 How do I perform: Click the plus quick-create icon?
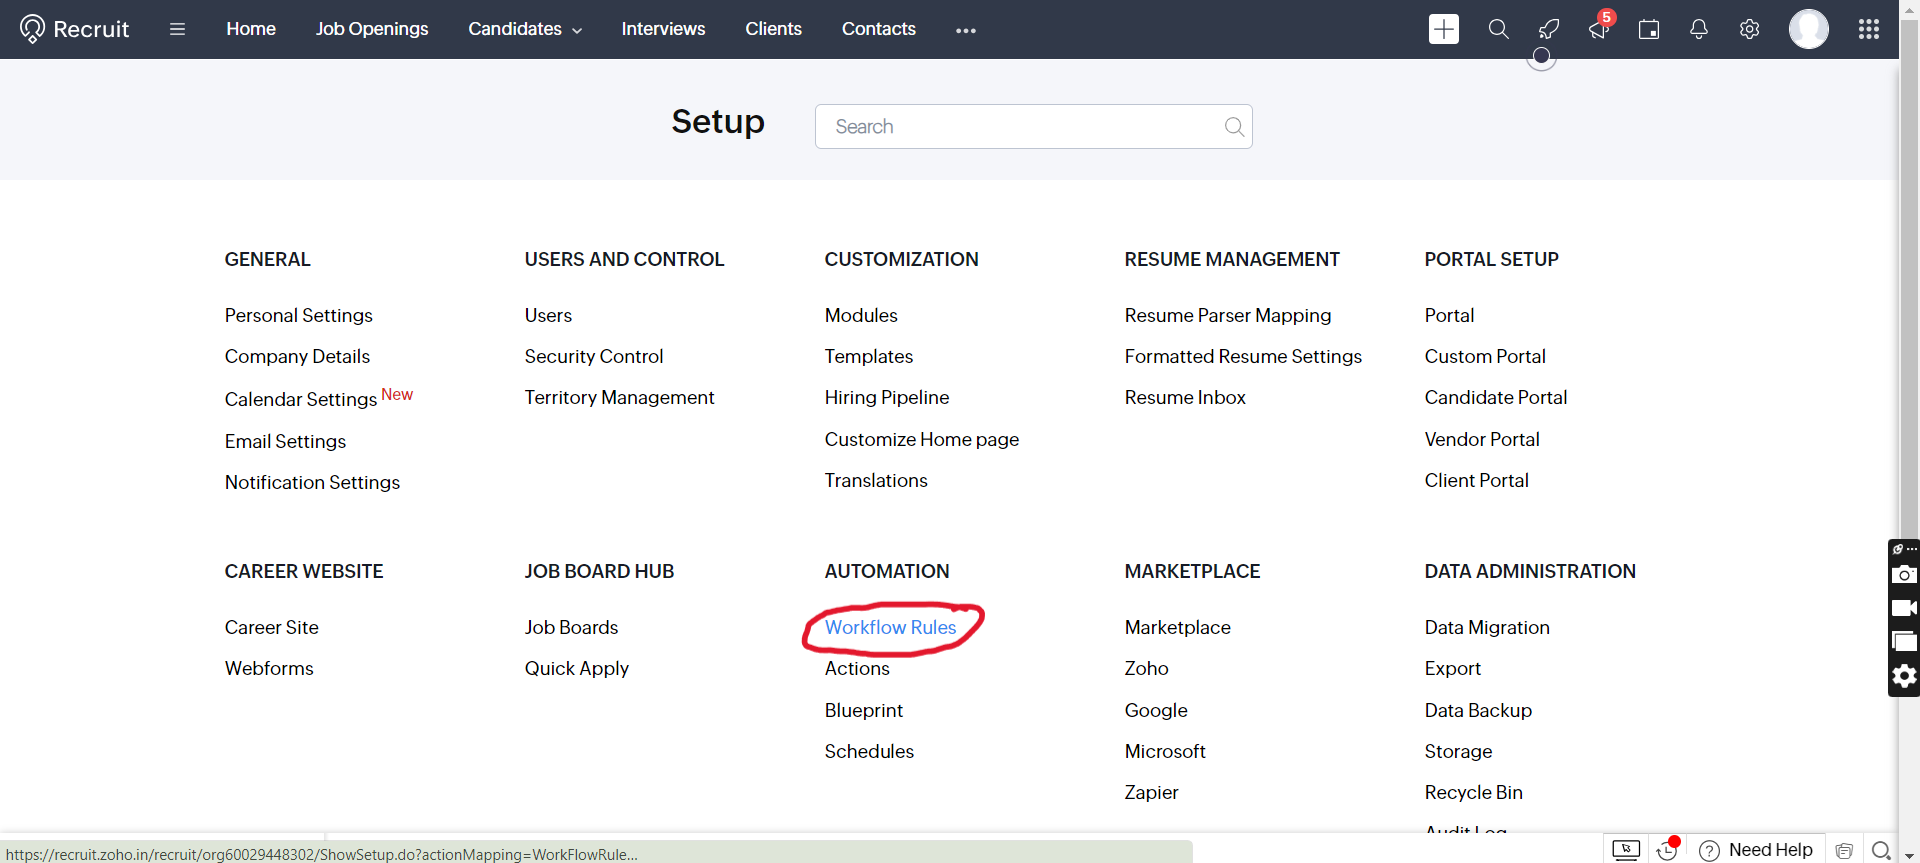[x=1443, y=29]
